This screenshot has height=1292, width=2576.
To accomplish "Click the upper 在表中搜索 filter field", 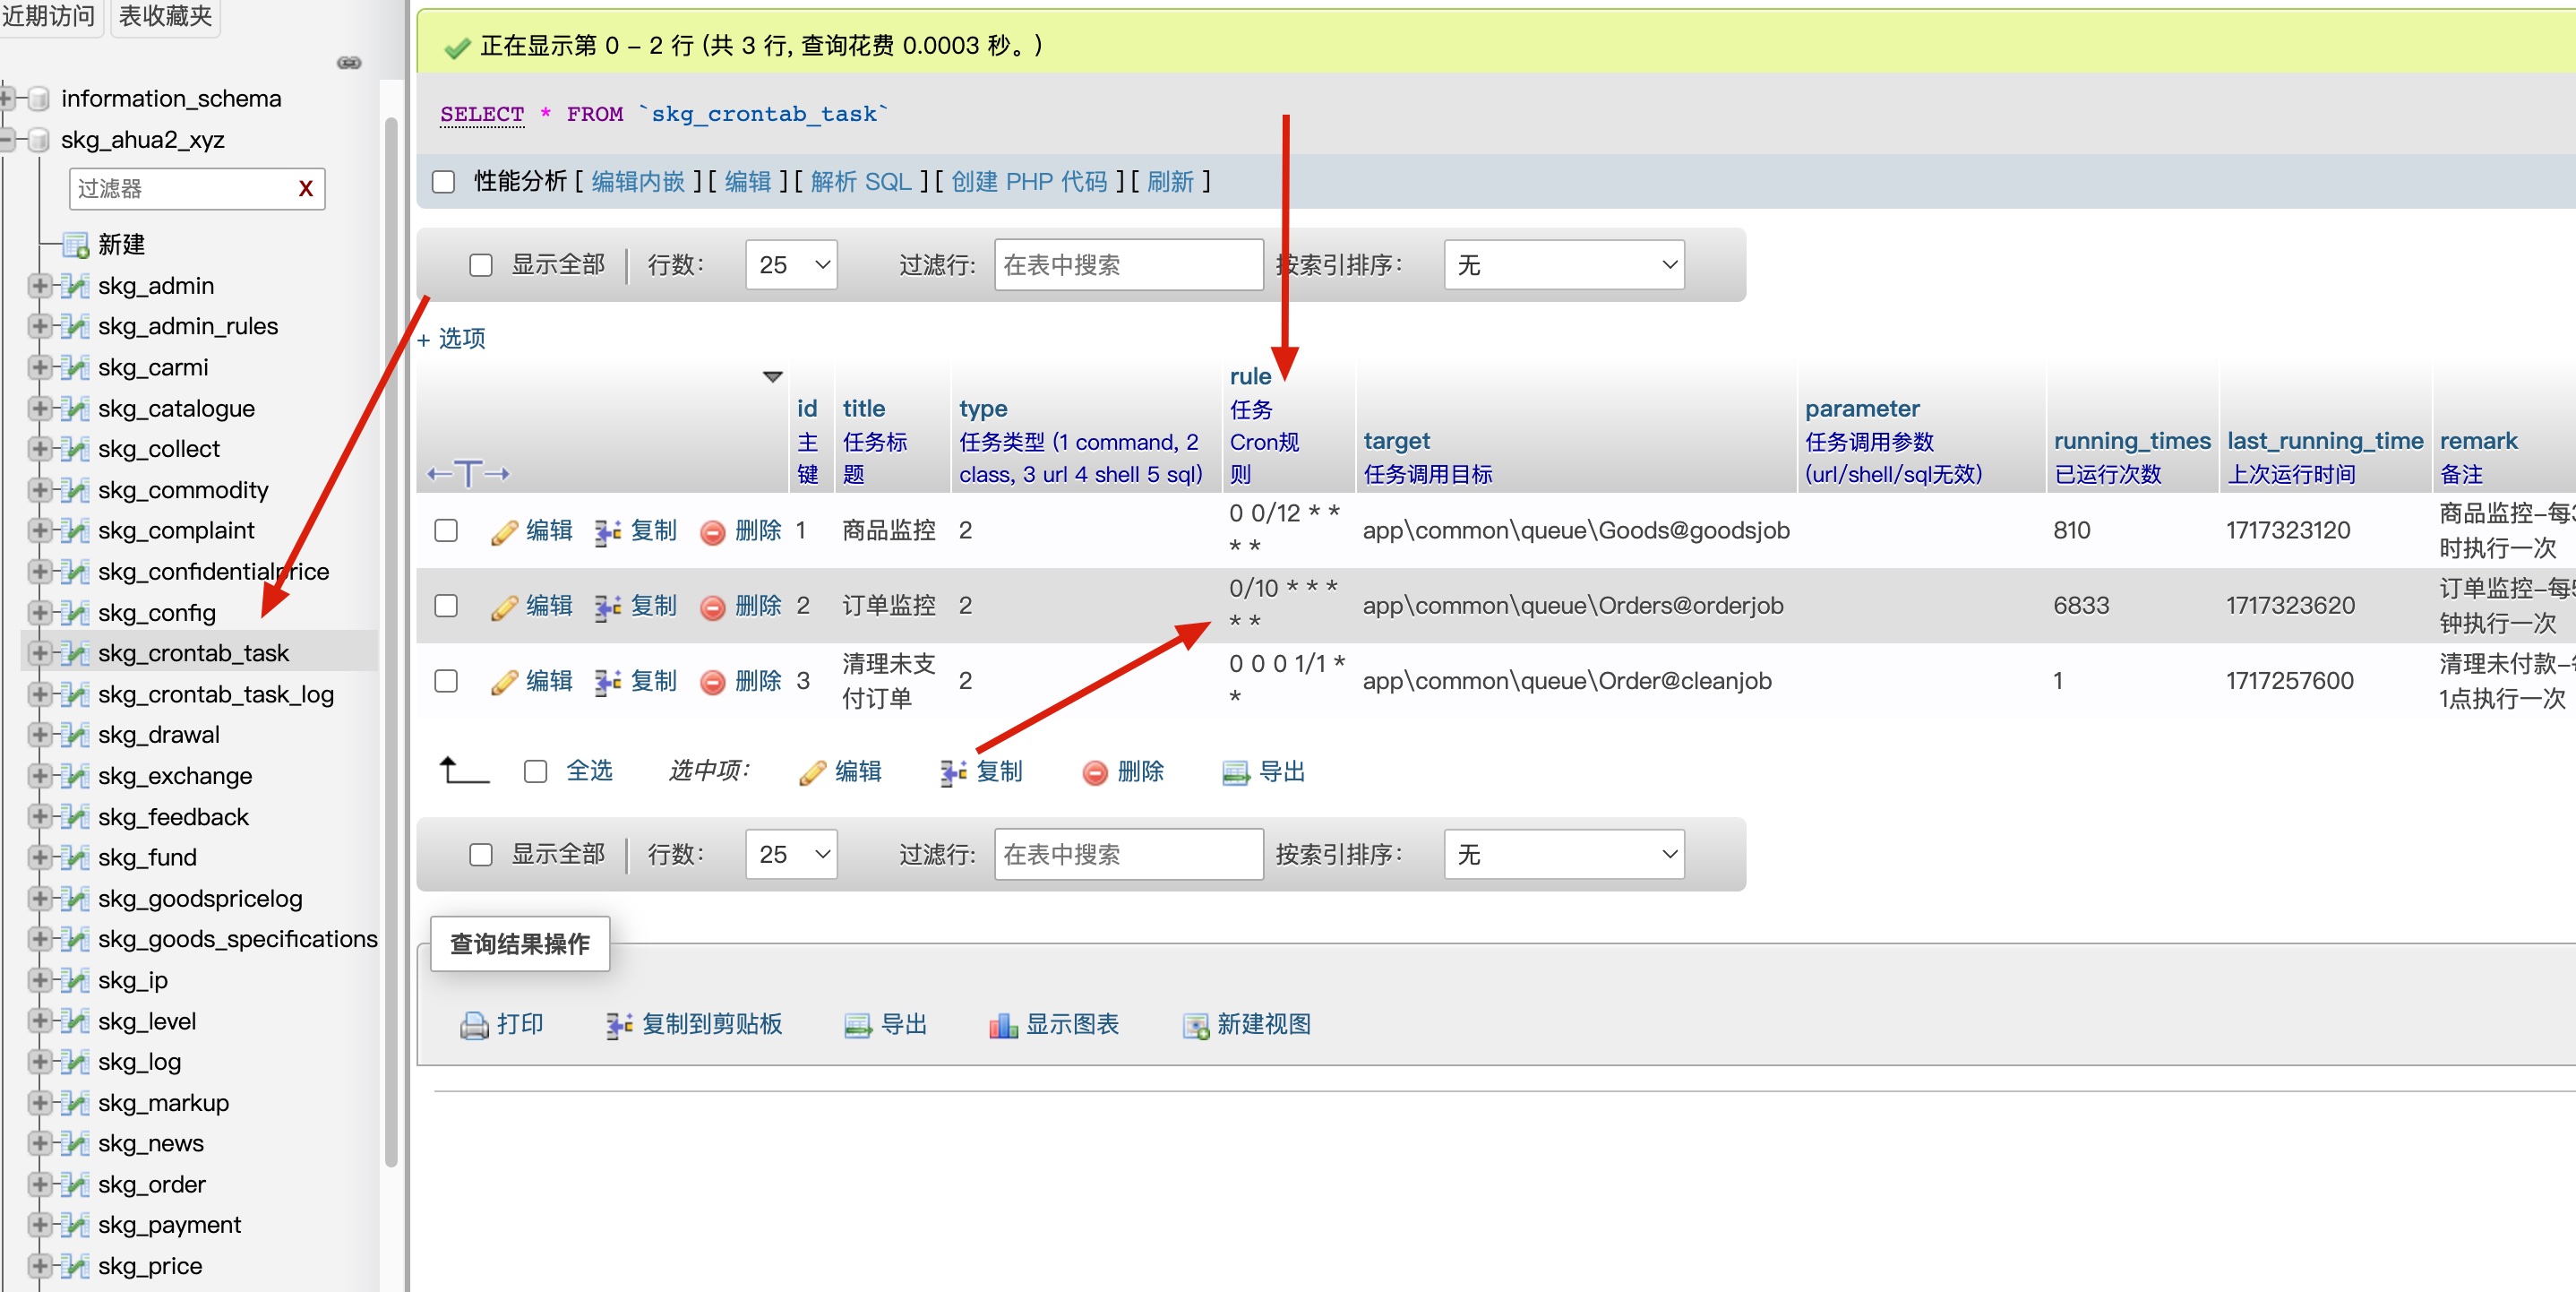I will tap(1129, 265).
